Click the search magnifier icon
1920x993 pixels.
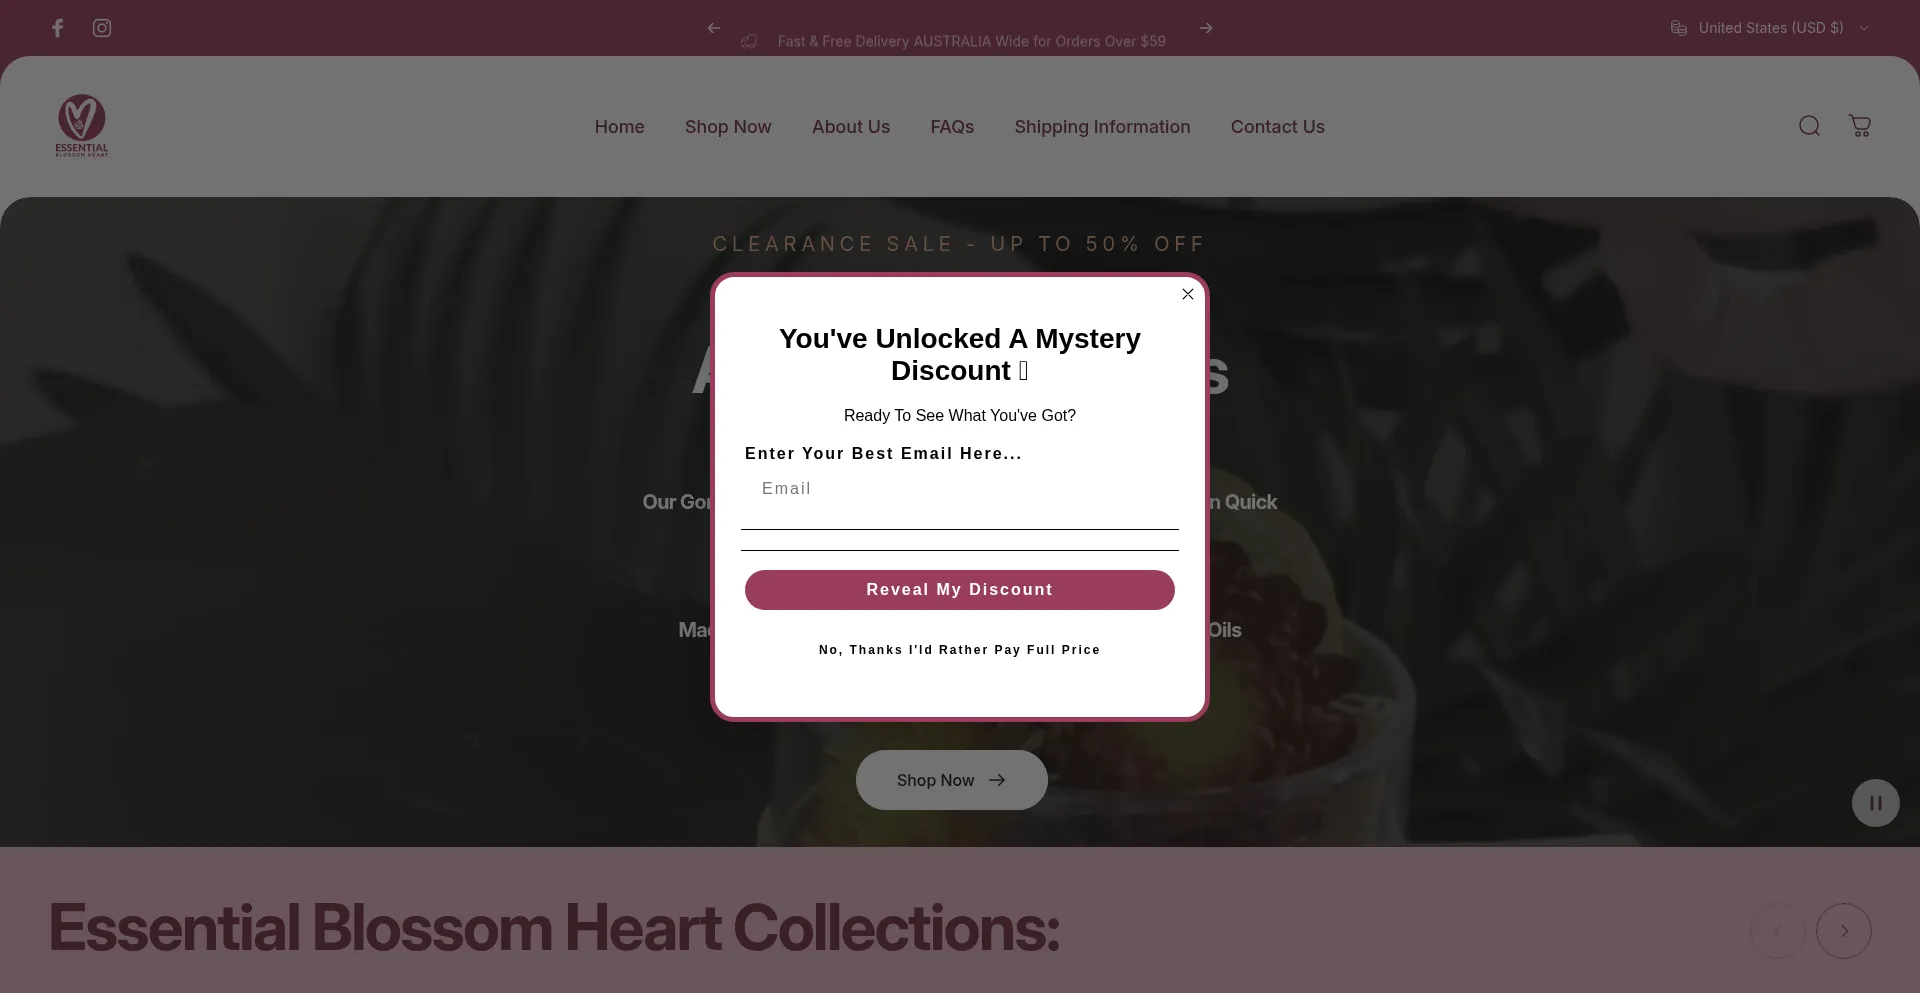pos(1809,126)
